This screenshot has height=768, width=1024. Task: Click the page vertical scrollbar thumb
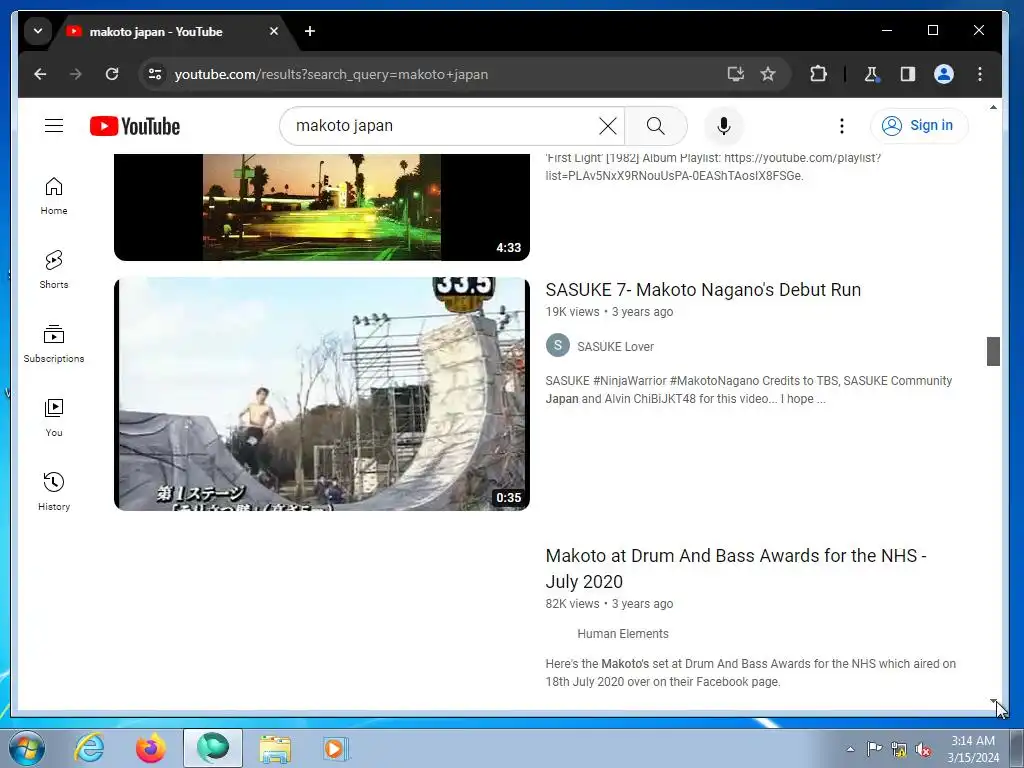(x=993, y=351)
